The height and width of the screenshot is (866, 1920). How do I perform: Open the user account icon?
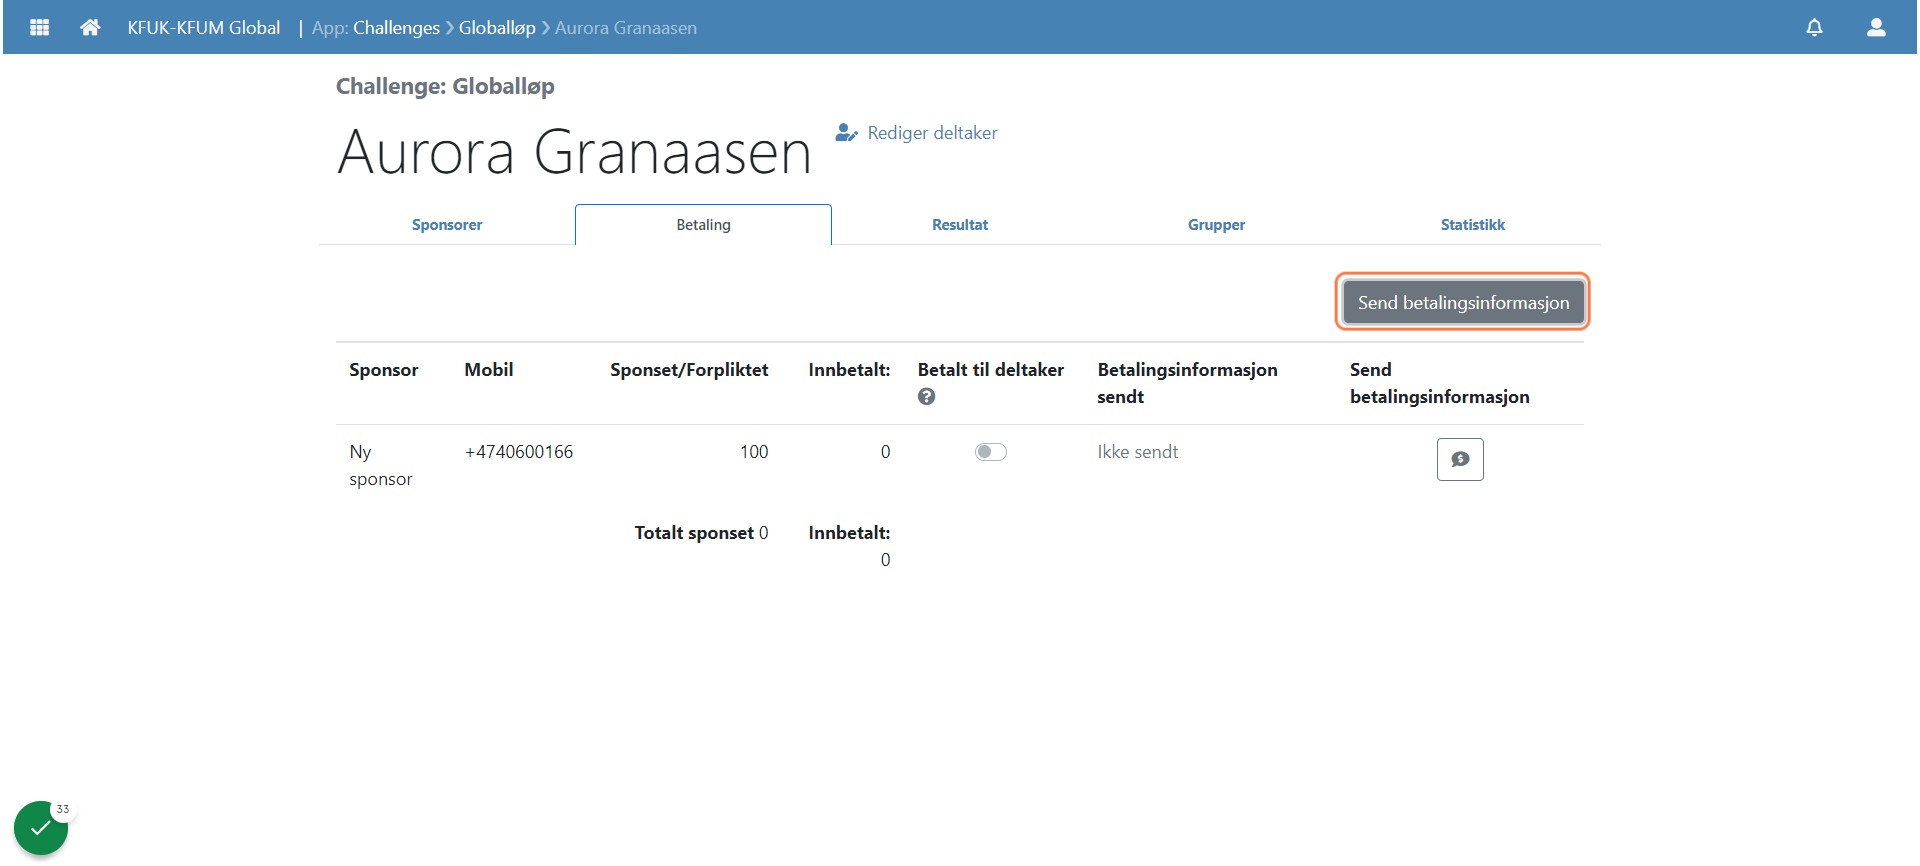1876,27
